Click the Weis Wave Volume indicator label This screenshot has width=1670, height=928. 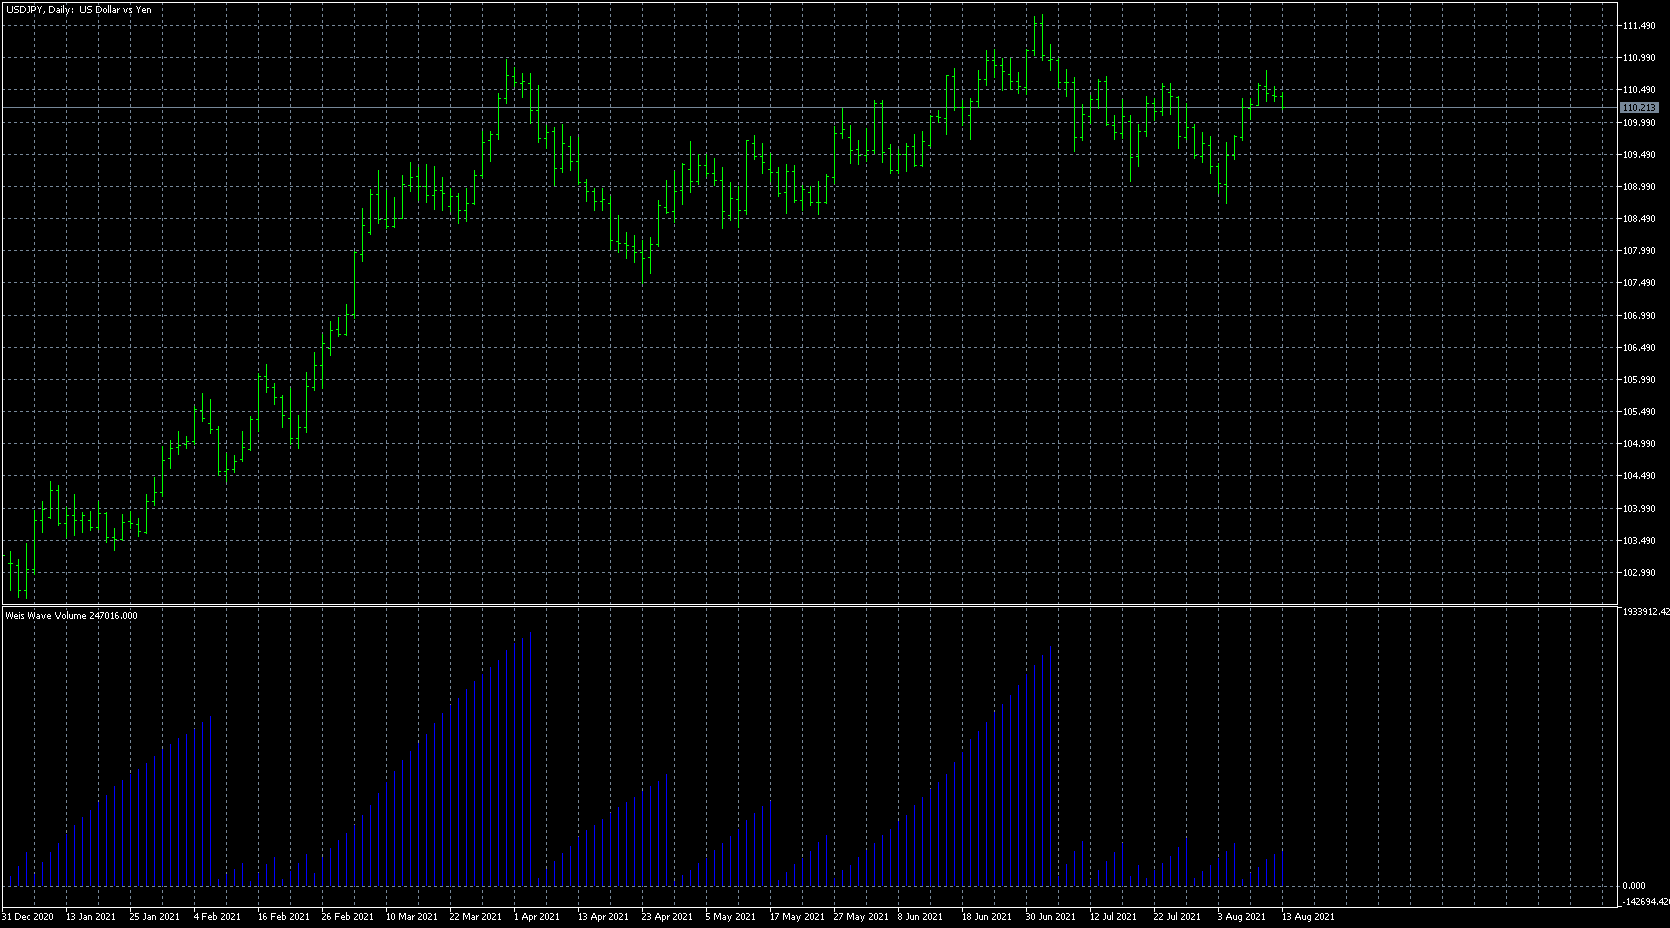71,616
